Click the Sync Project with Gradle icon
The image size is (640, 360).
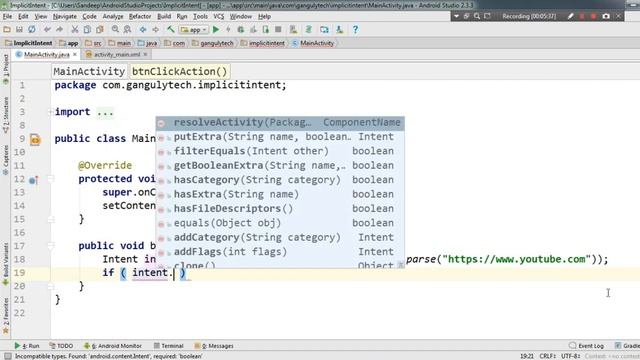pyautogui.click(x=309, y=29)
